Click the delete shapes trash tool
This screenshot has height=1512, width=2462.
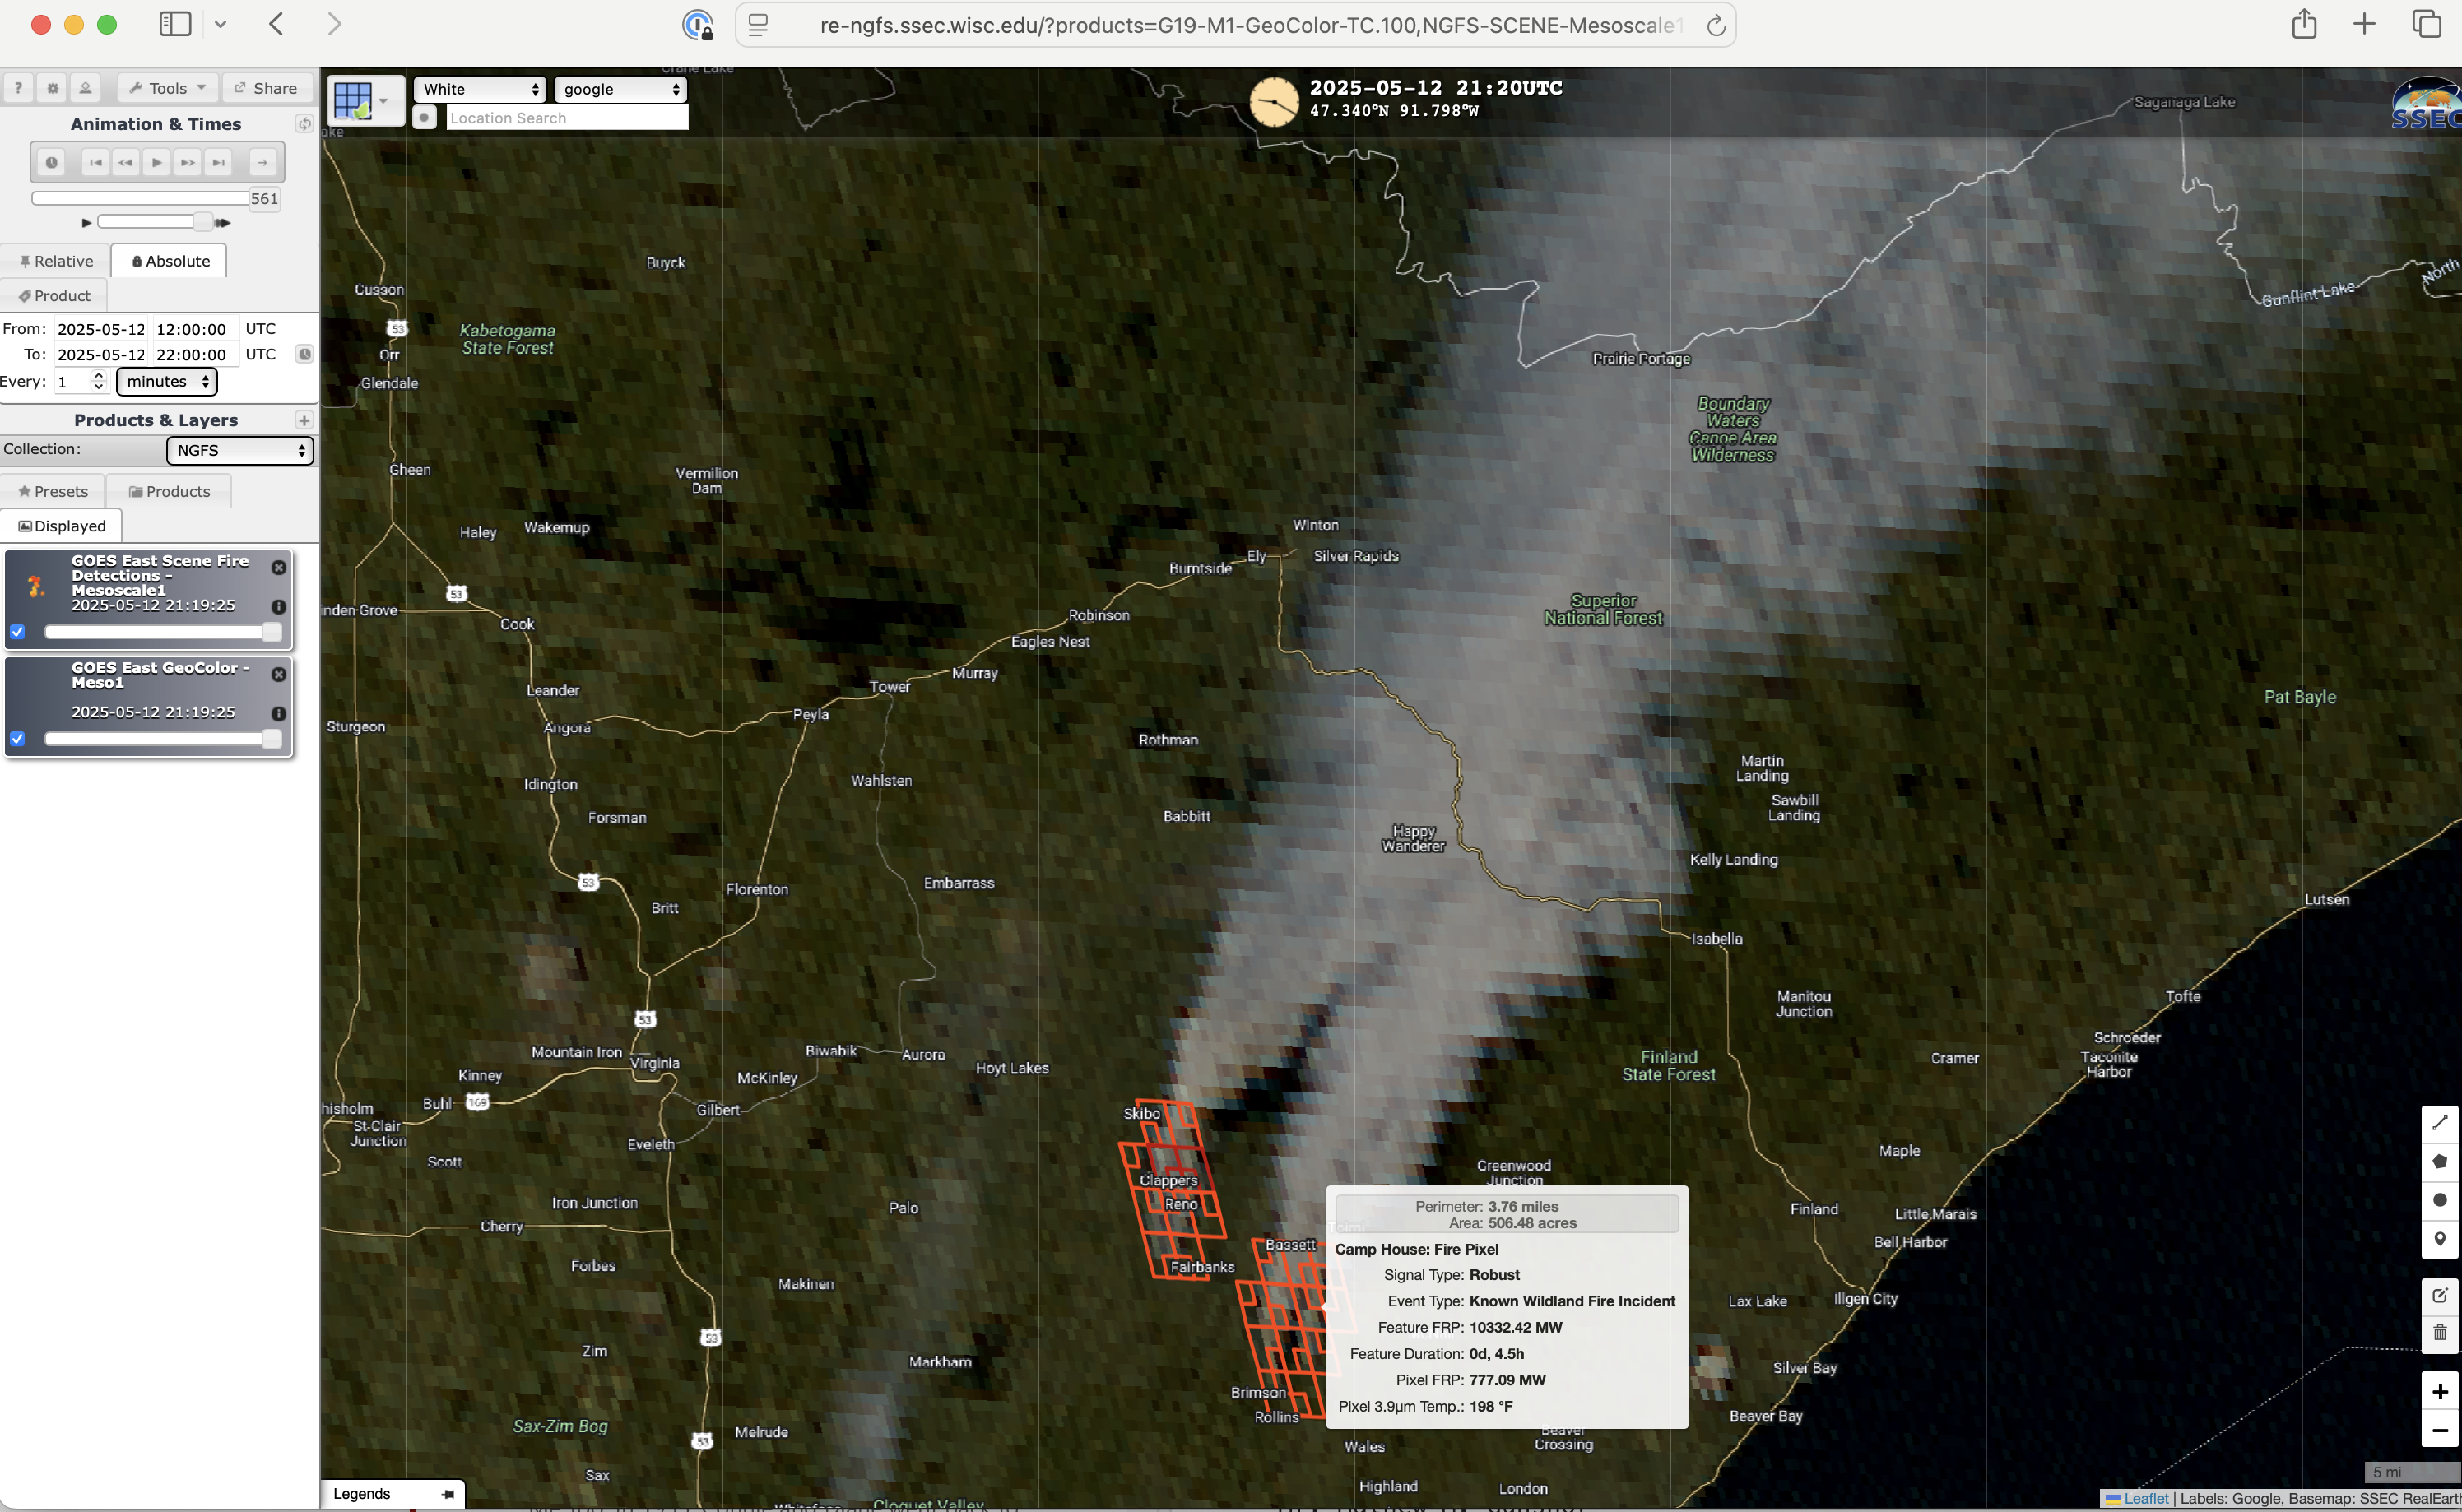[x=2439, y=1333]
